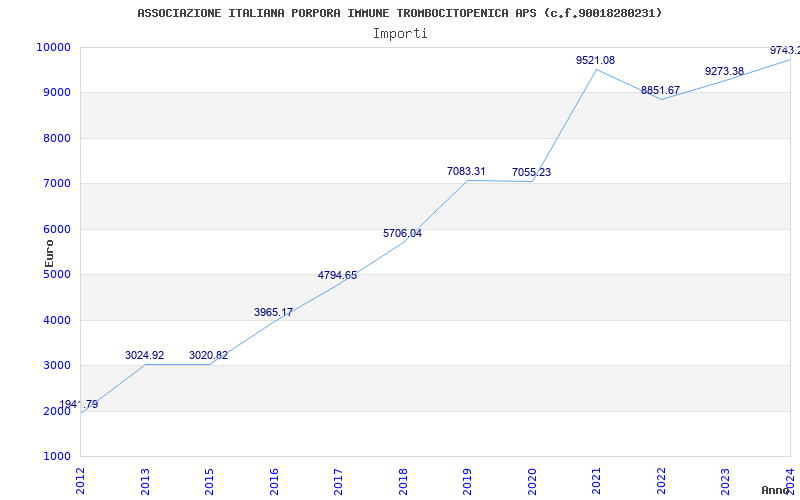
Task: Click the y-axis value 8000
Action: (x=56, y=138)
